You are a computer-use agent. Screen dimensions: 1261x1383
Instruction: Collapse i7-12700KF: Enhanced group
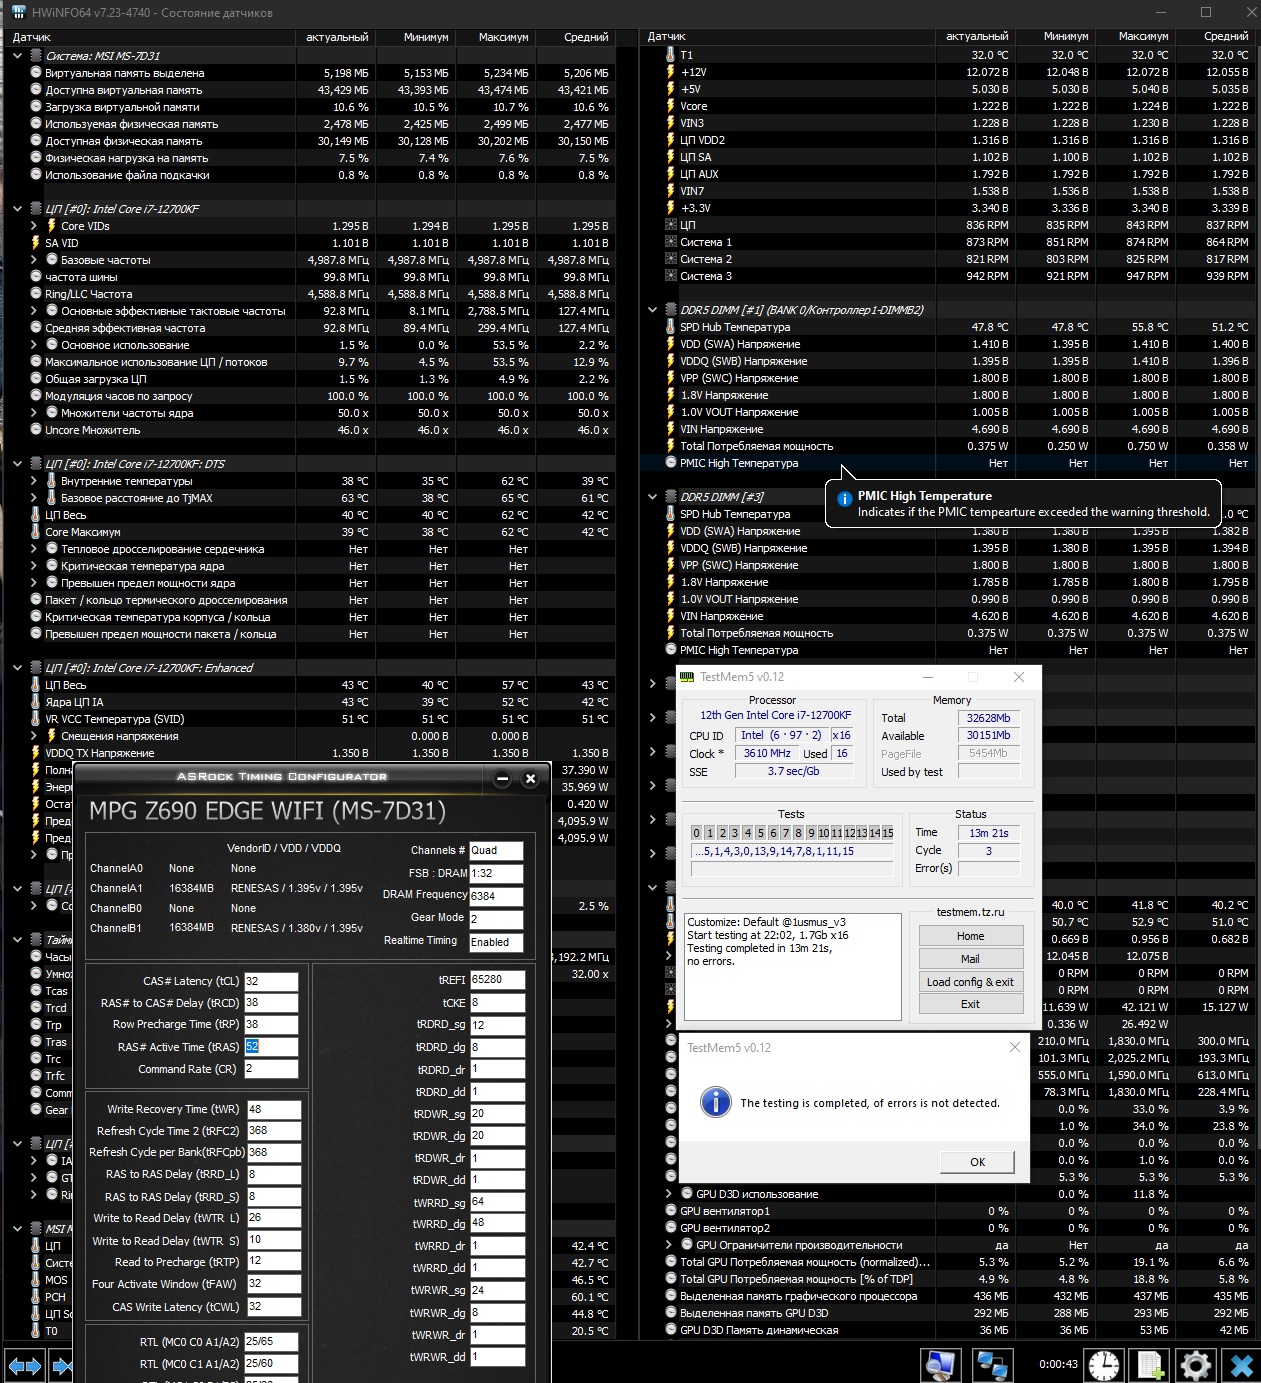point(17,668)
